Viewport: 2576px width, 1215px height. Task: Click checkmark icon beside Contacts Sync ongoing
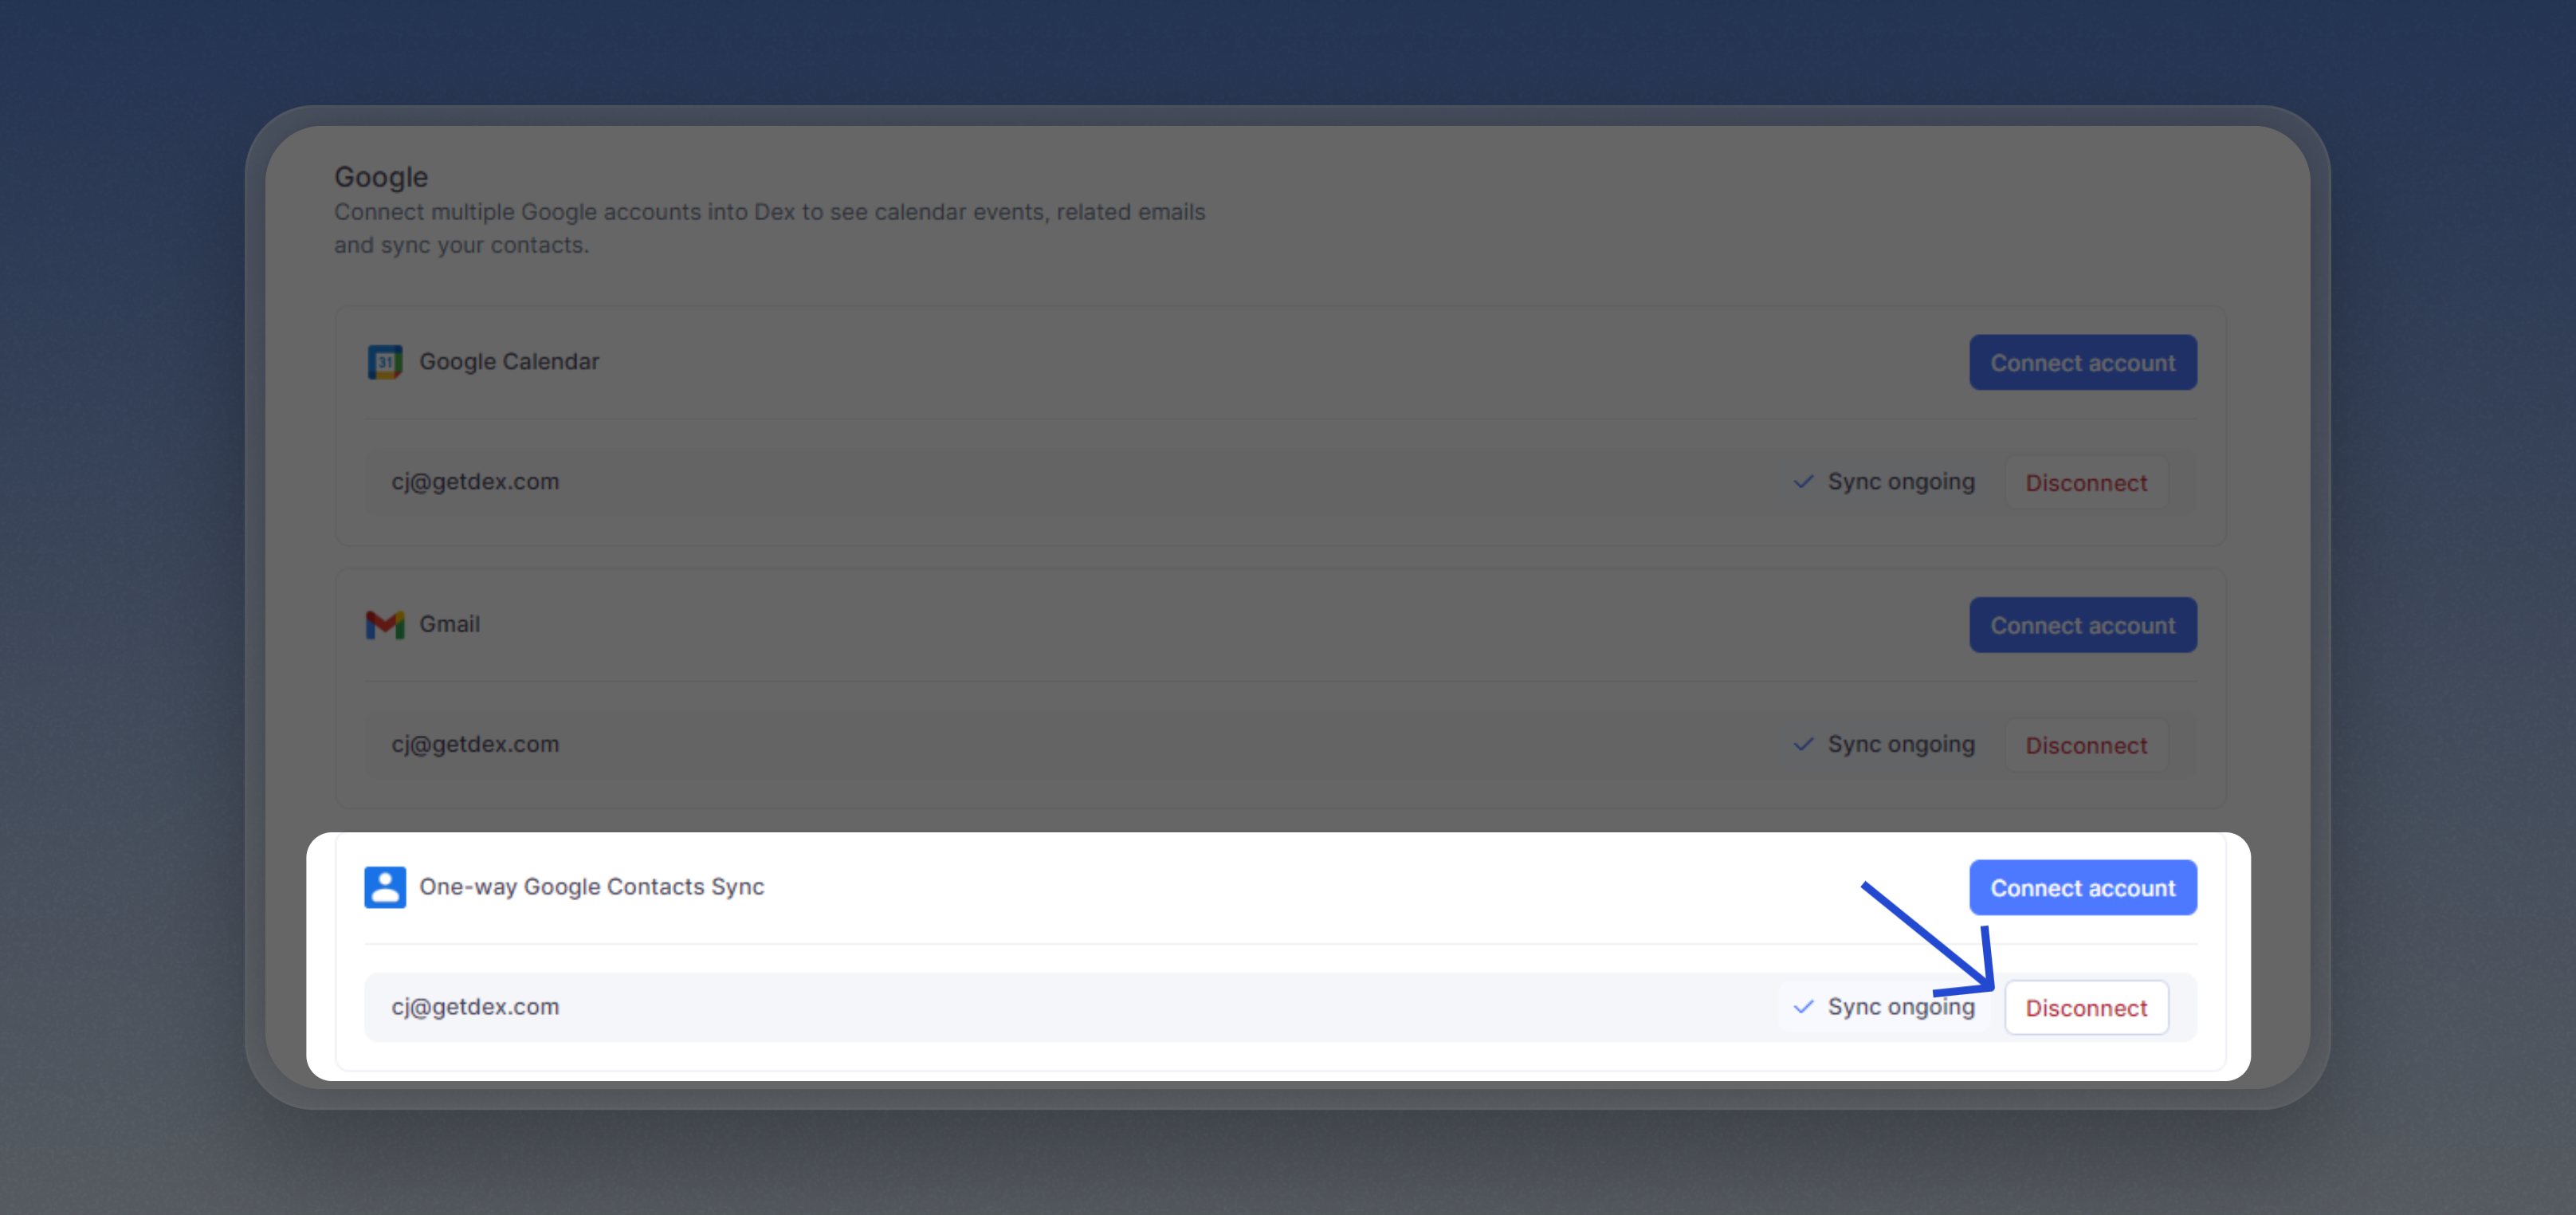[x=1803, y=1007]
